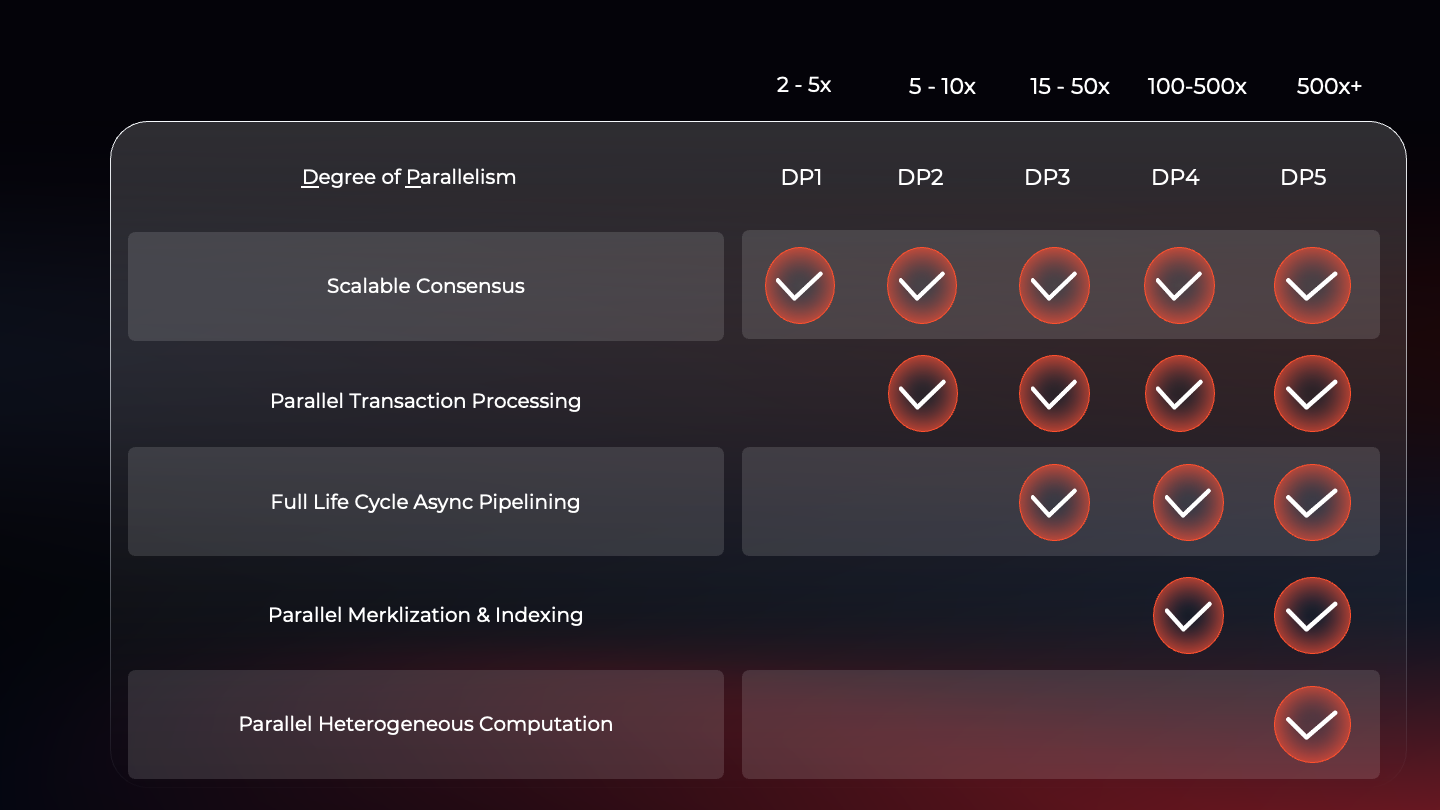Select the Parallel Transaction Processing DP2 checkmark

pyautogui.click(x=922, y=394)
